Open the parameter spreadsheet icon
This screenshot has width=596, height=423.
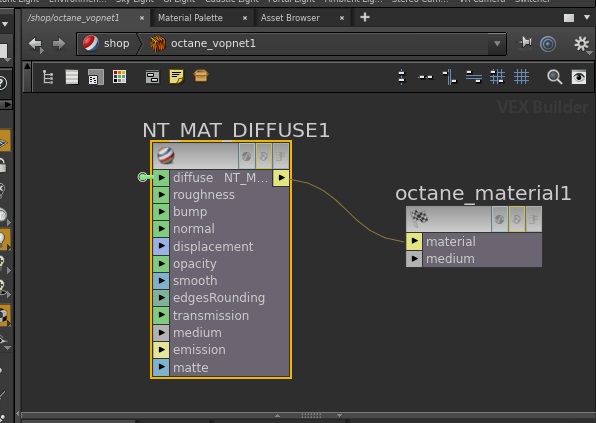point(95,77)
